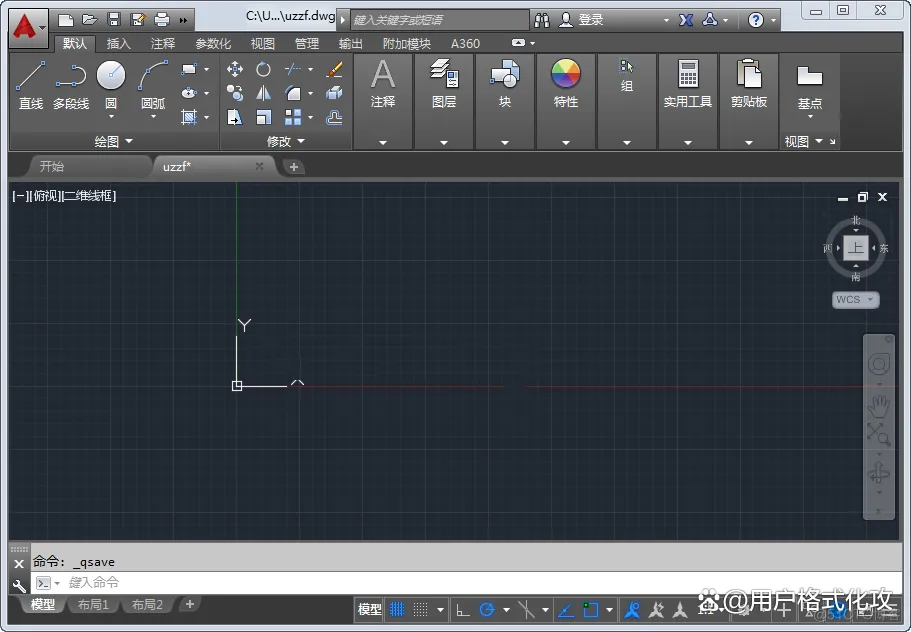Switch to the Parametric (参数化) ribbon tab
Image resolution: width=911 pixels, height=632 pixels.
pyautogui.click(x=213, y=44)
